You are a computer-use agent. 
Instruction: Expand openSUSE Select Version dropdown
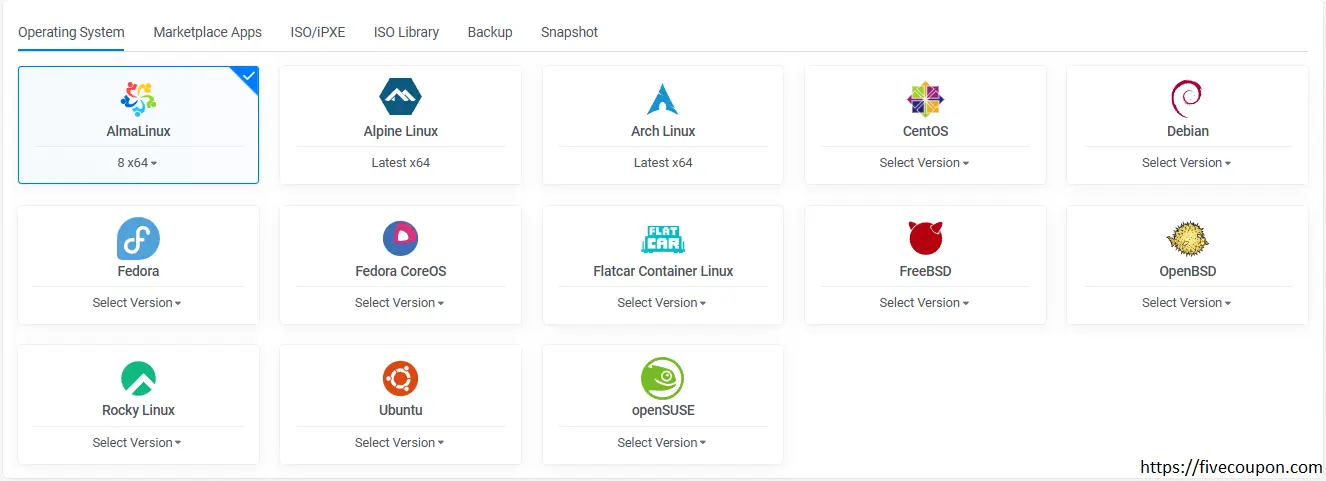click(663, 442)
